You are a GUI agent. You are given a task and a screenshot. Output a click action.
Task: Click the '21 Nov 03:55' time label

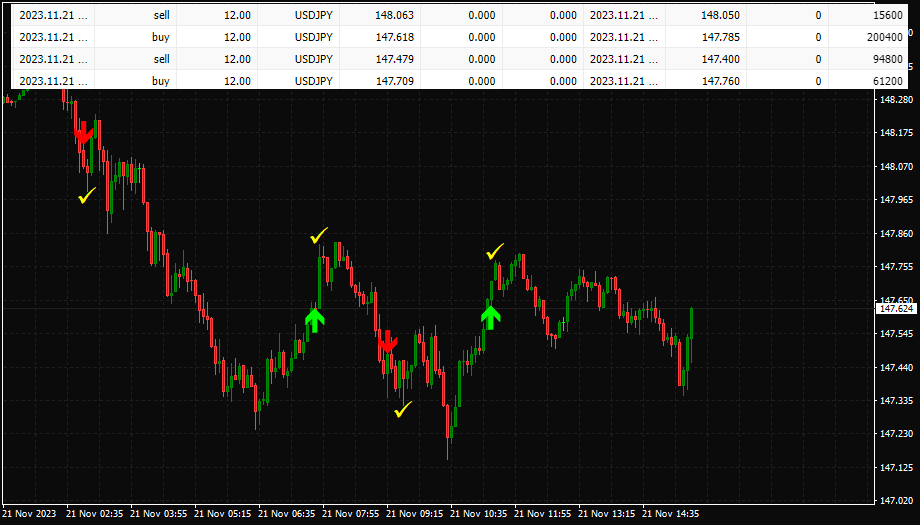pyautogui.click(x=158, y=514)
